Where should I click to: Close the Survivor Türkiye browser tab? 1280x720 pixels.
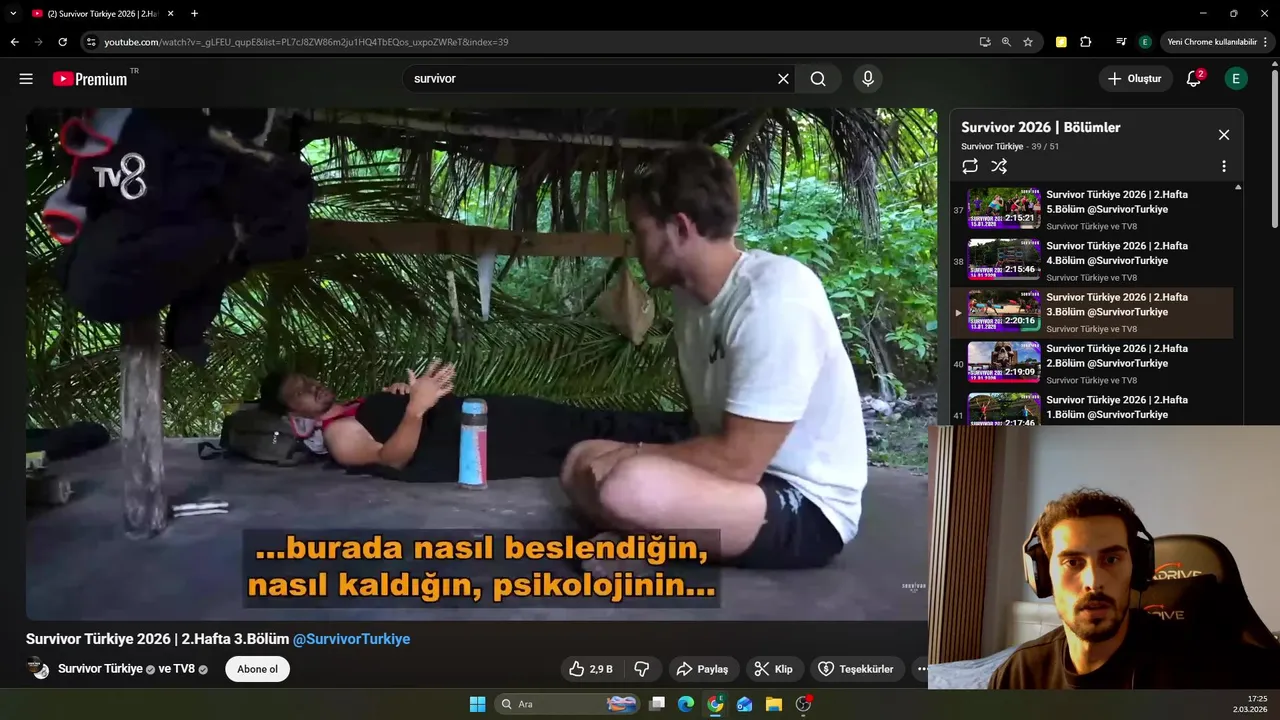pyautogui.click(x=171, y=14)
